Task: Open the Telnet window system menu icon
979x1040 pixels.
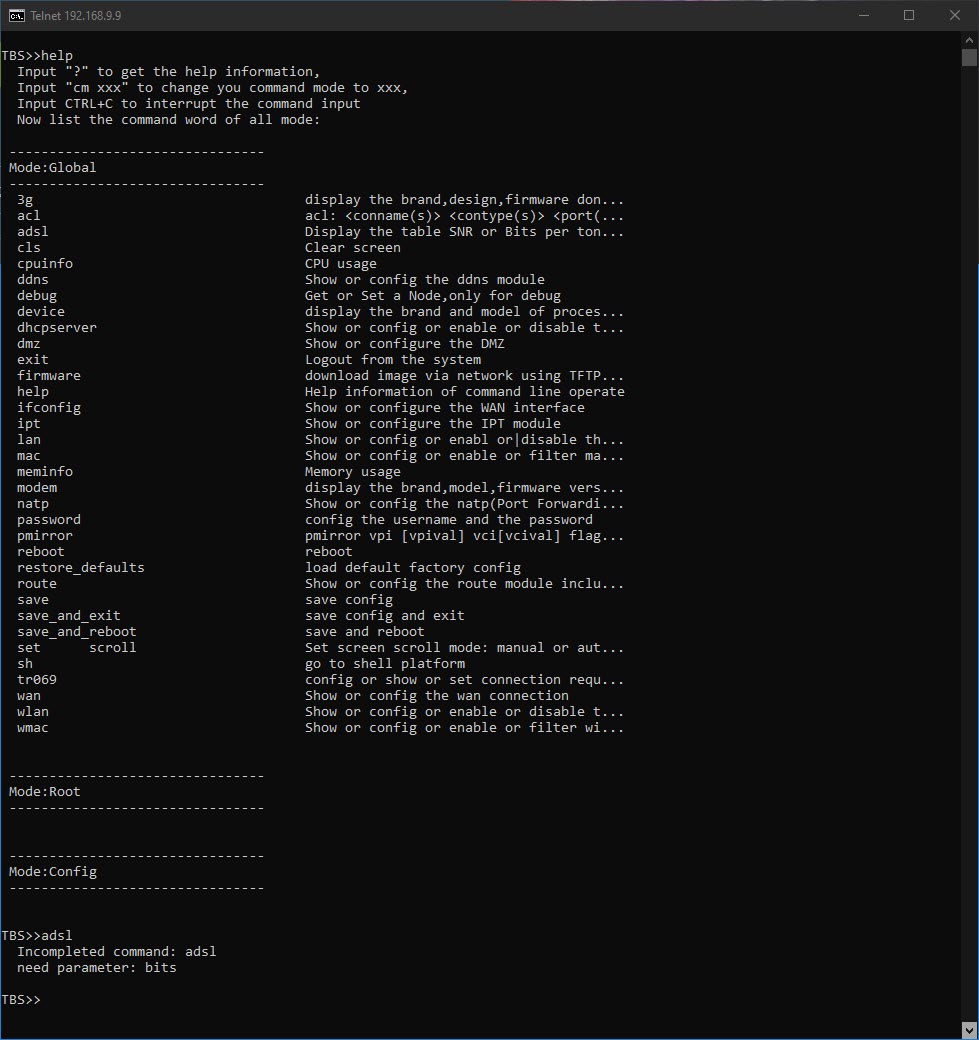Action: click(17, 15)
